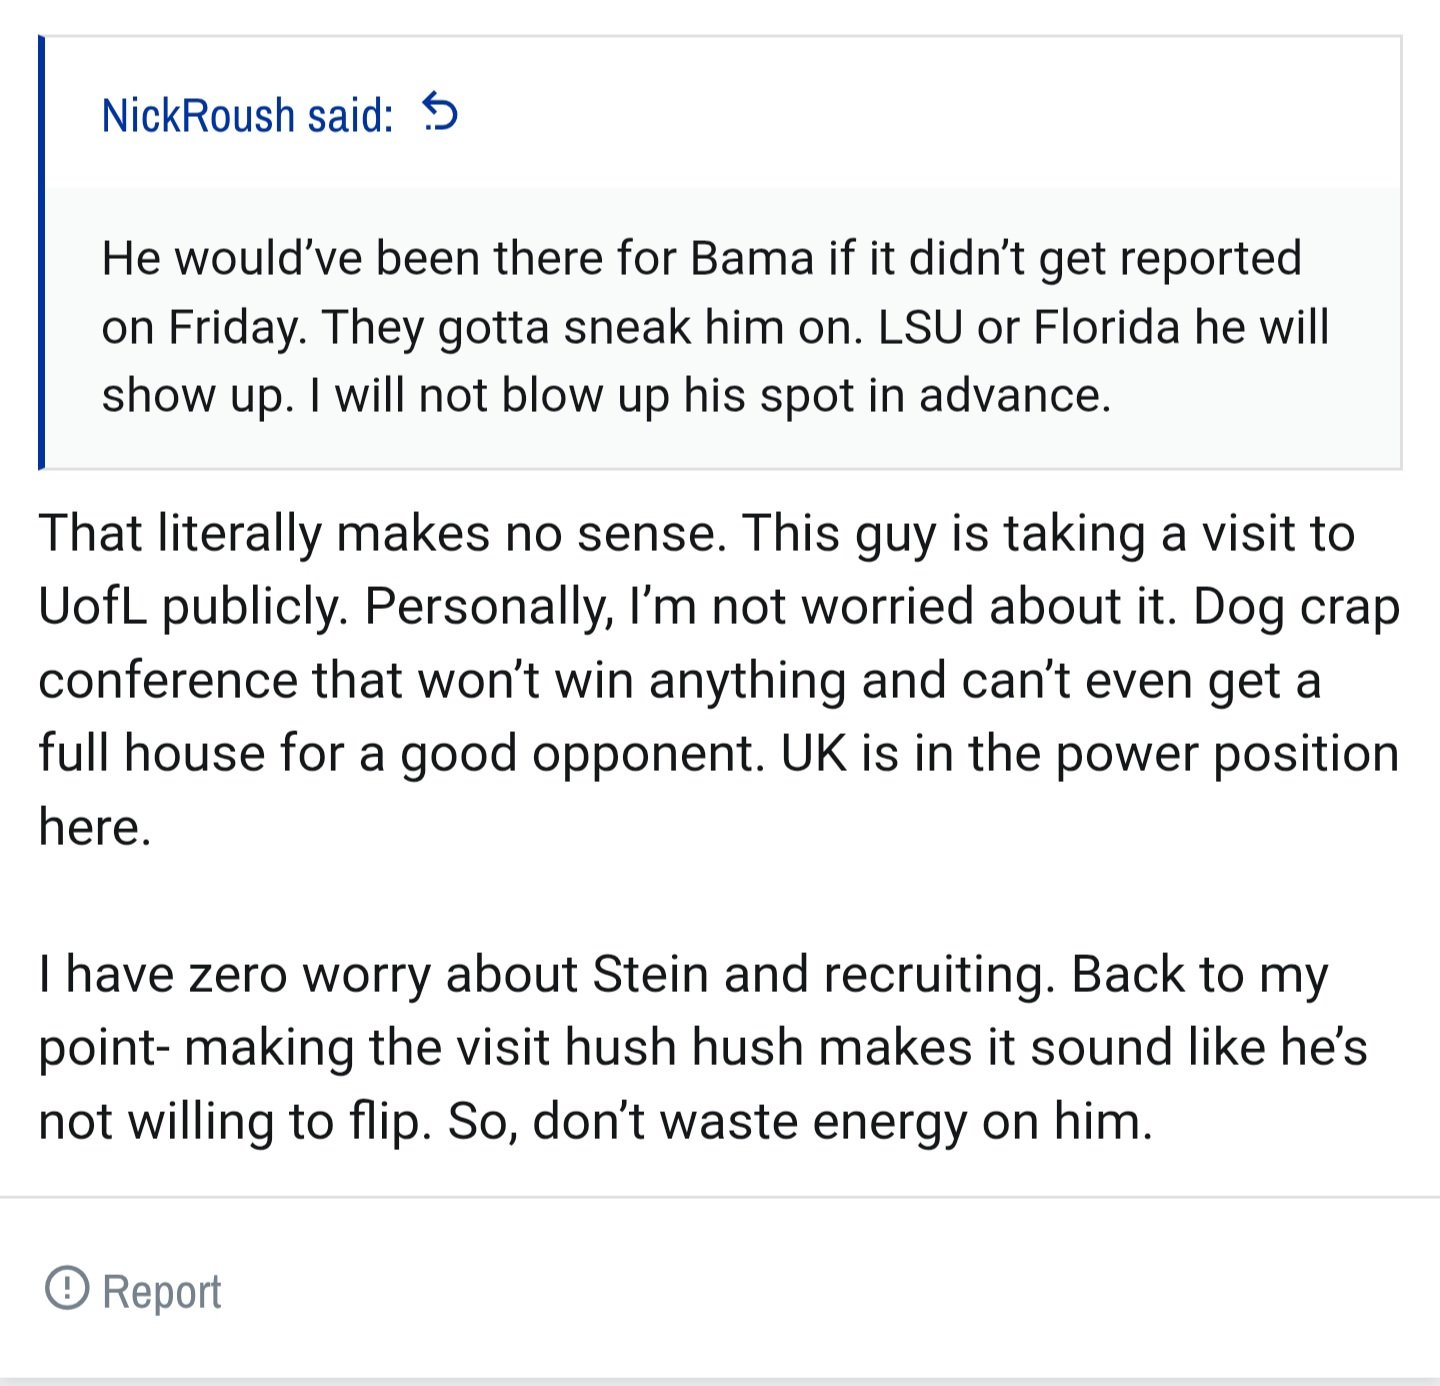
Task: Click the jump-to-original-post arrow icon
Action: click(x=440, y=112)
